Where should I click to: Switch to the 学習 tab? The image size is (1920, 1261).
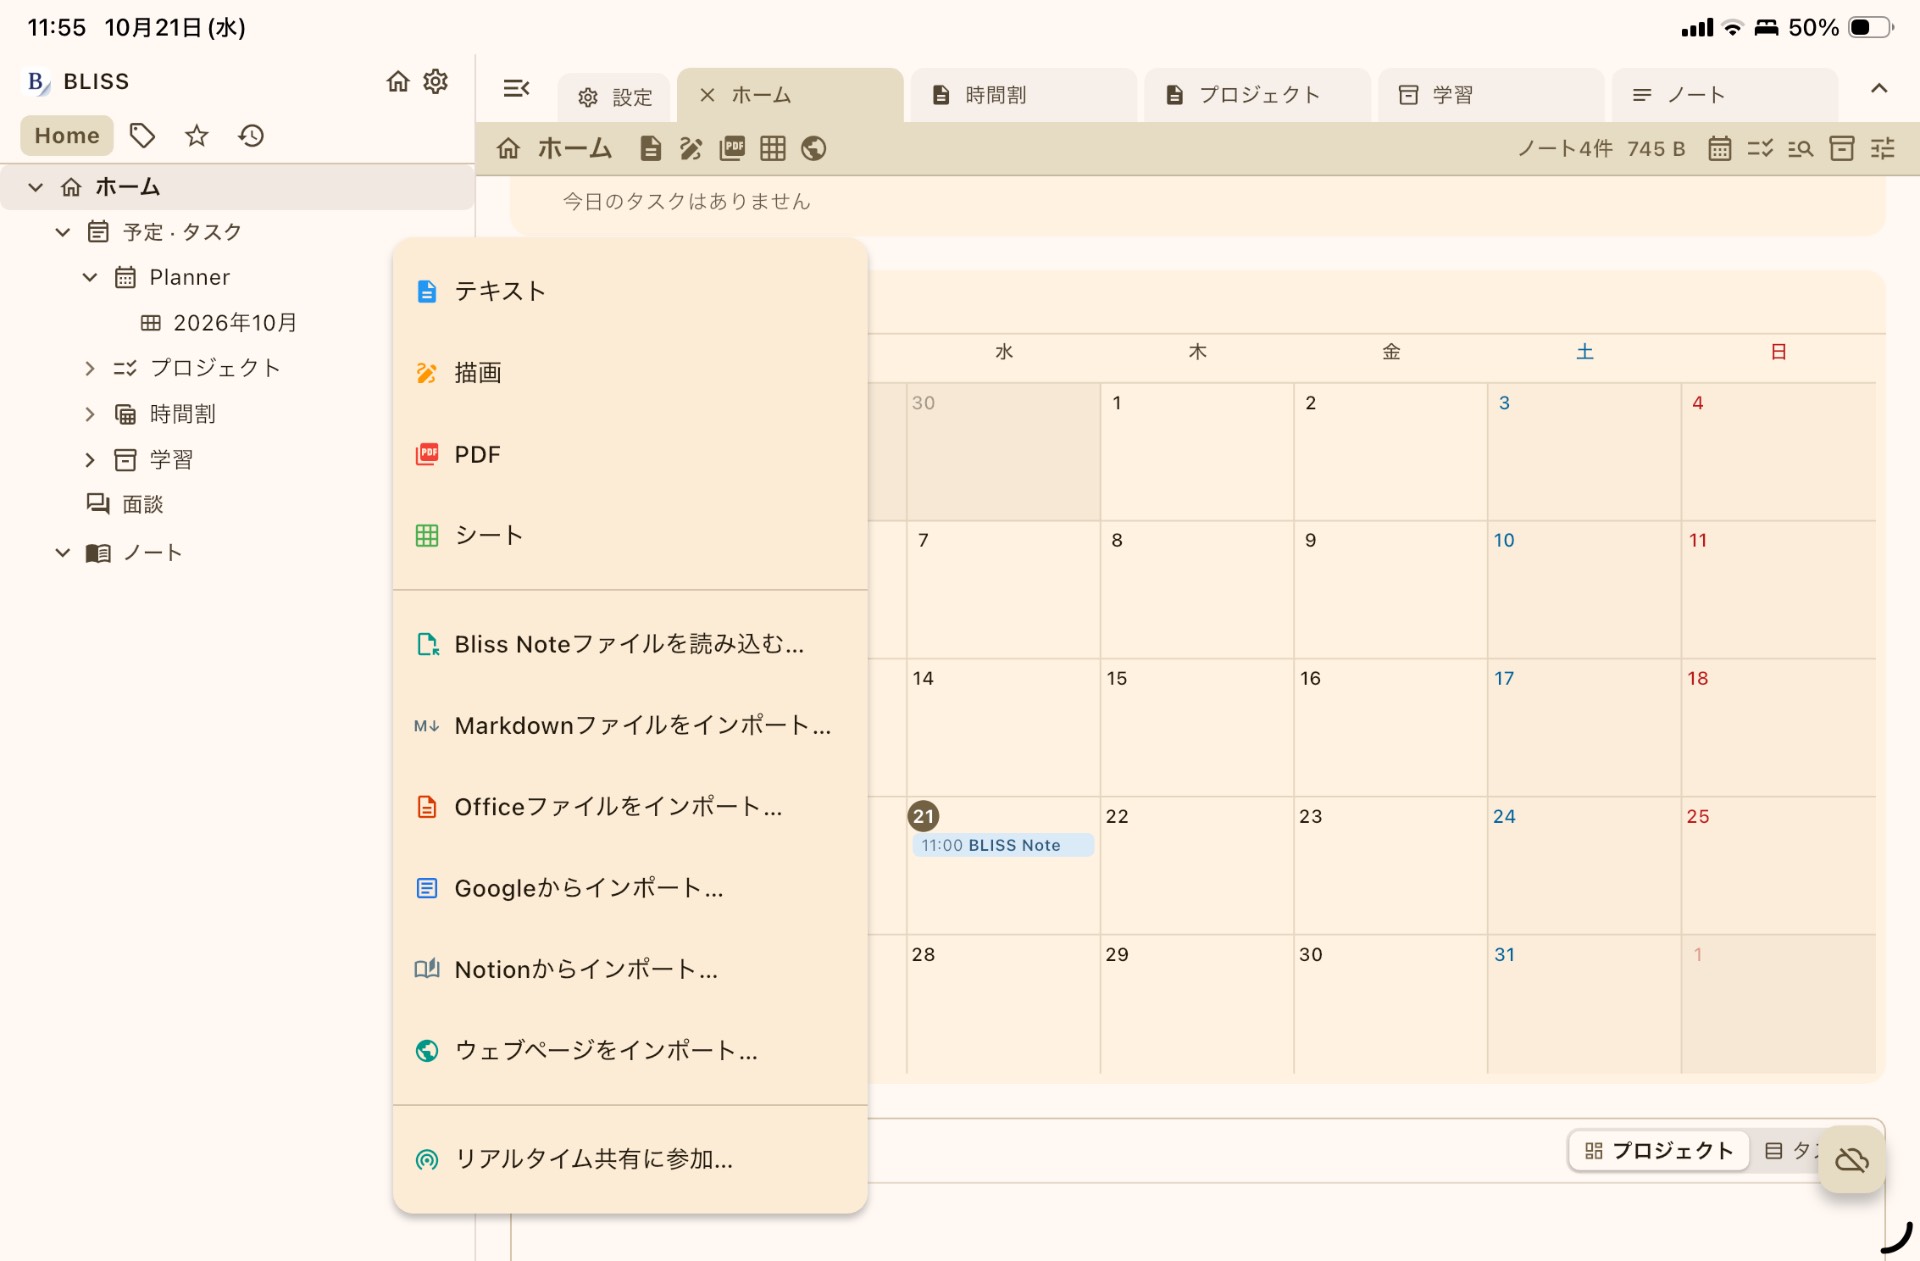[1491, 95]
